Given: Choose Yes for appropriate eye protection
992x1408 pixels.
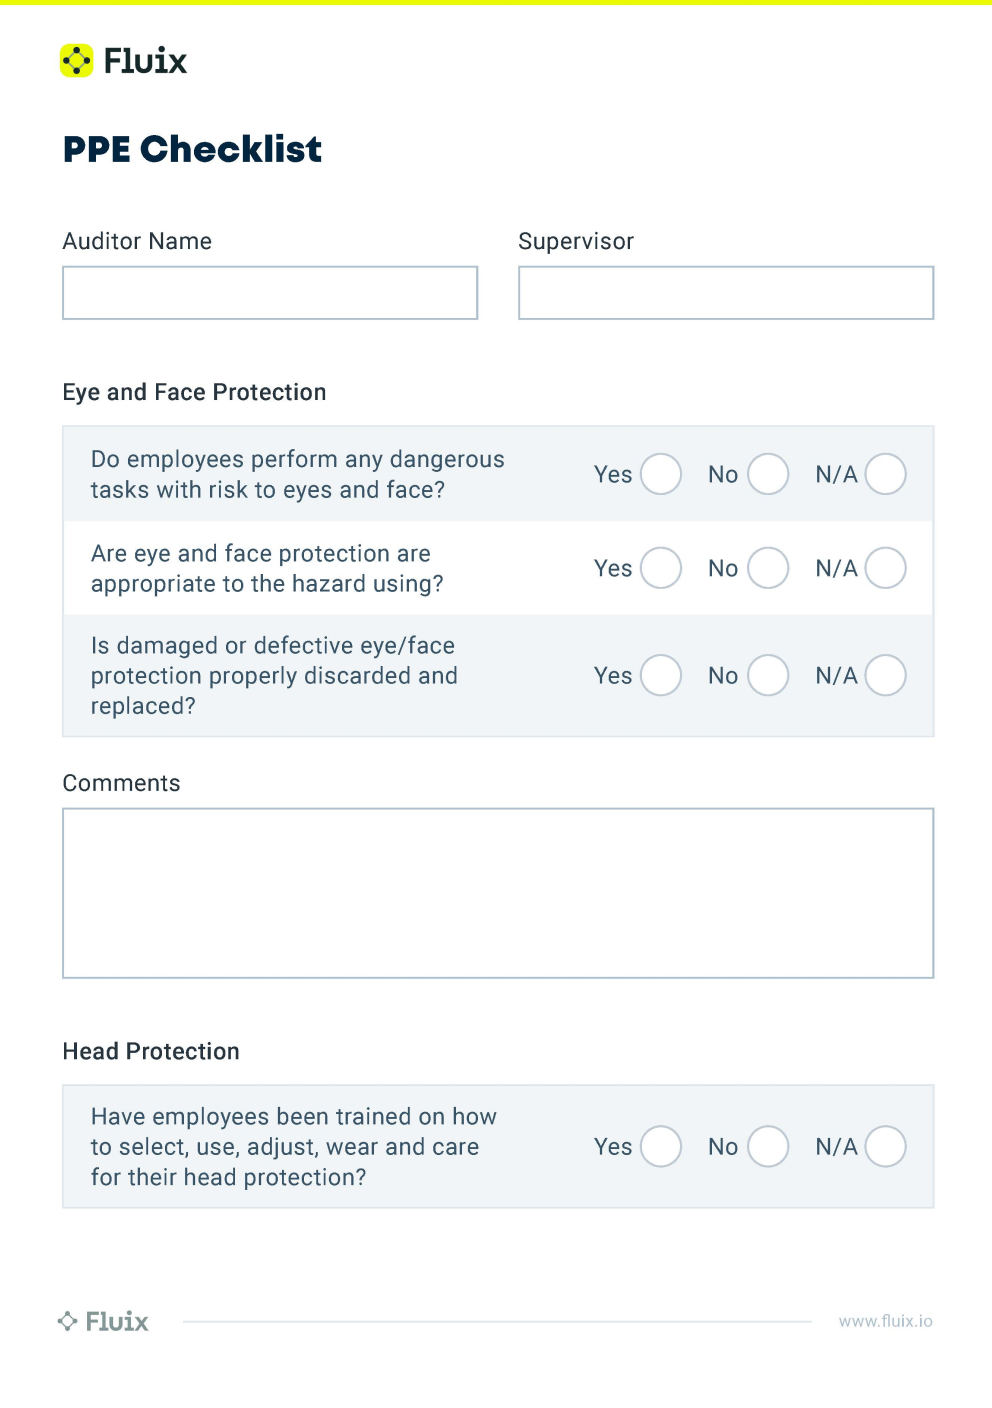Looking at the screenshot, I should pyautogui.click(x=661, y=568).
